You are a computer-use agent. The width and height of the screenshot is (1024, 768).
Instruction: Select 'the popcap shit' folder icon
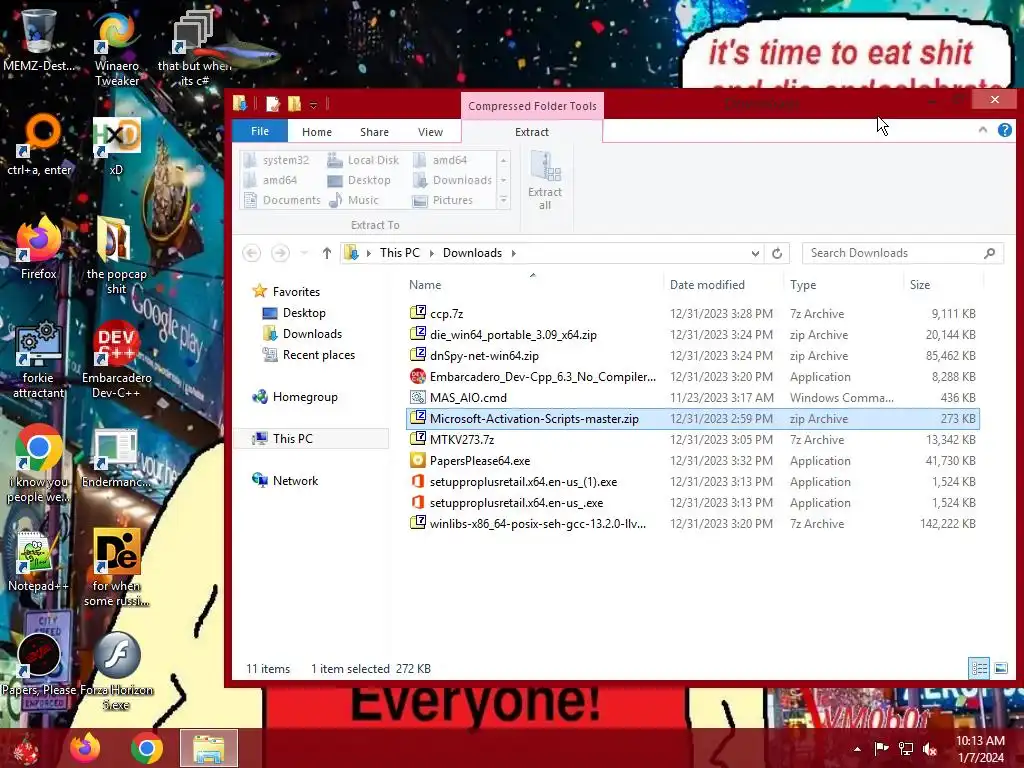point(116,256)
